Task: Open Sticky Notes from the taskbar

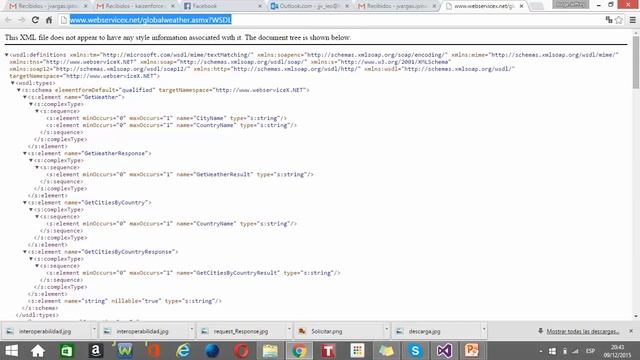Action: tap(386, 351)
